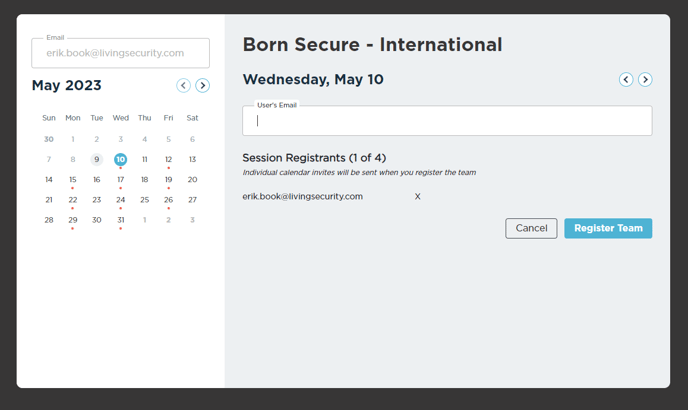Click the Session Registrants (1 of 4) label
The height and width of the screenshot is (410, 688).
(314, 158)
